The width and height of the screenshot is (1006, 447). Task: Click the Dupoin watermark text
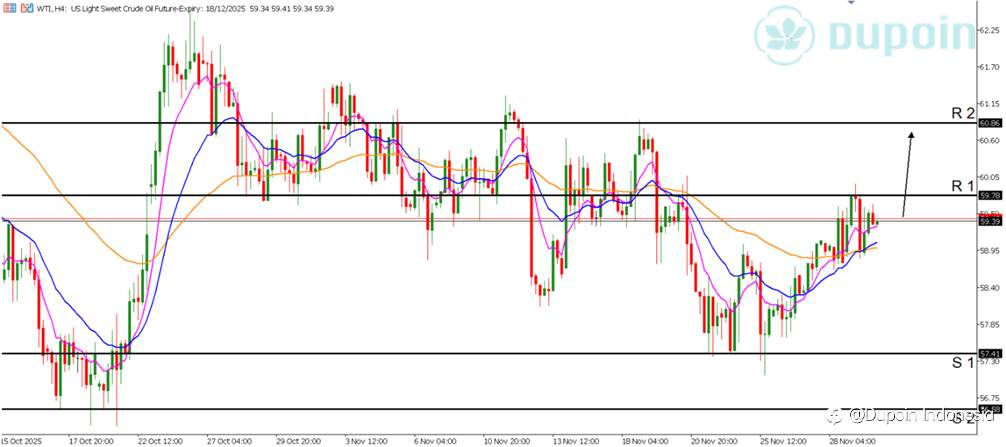(x=903, y=32)
